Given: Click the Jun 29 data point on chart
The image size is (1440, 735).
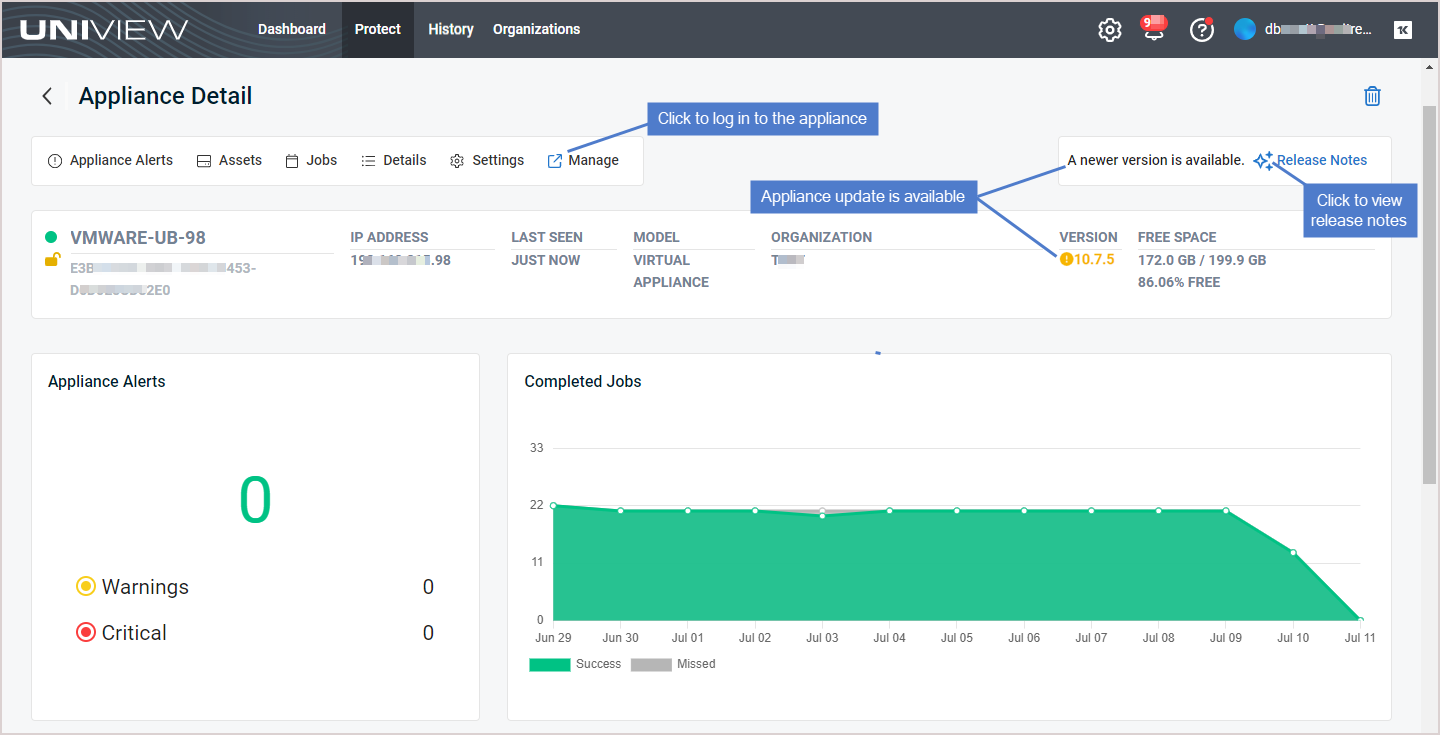Looking at the screenshot, I should pyautogui.click(x=553, y=506).
